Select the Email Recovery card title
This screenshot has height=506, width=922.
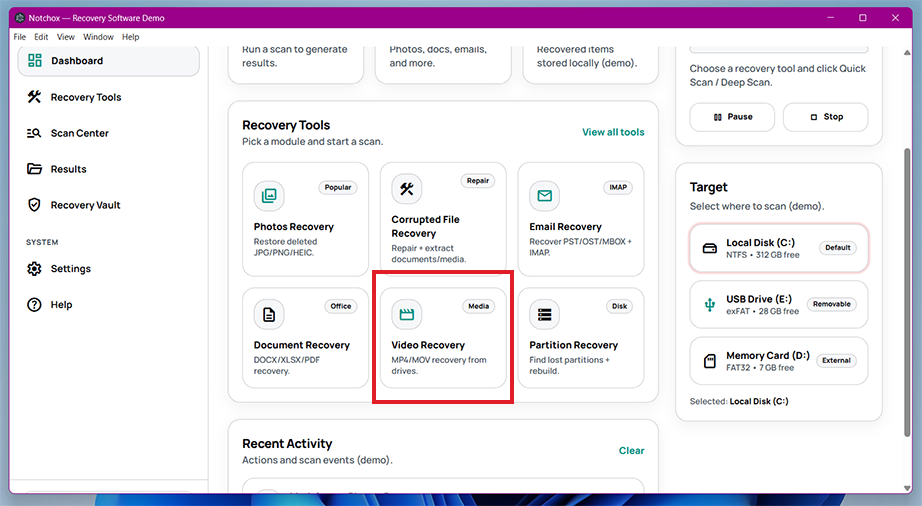tap(566, 227)
